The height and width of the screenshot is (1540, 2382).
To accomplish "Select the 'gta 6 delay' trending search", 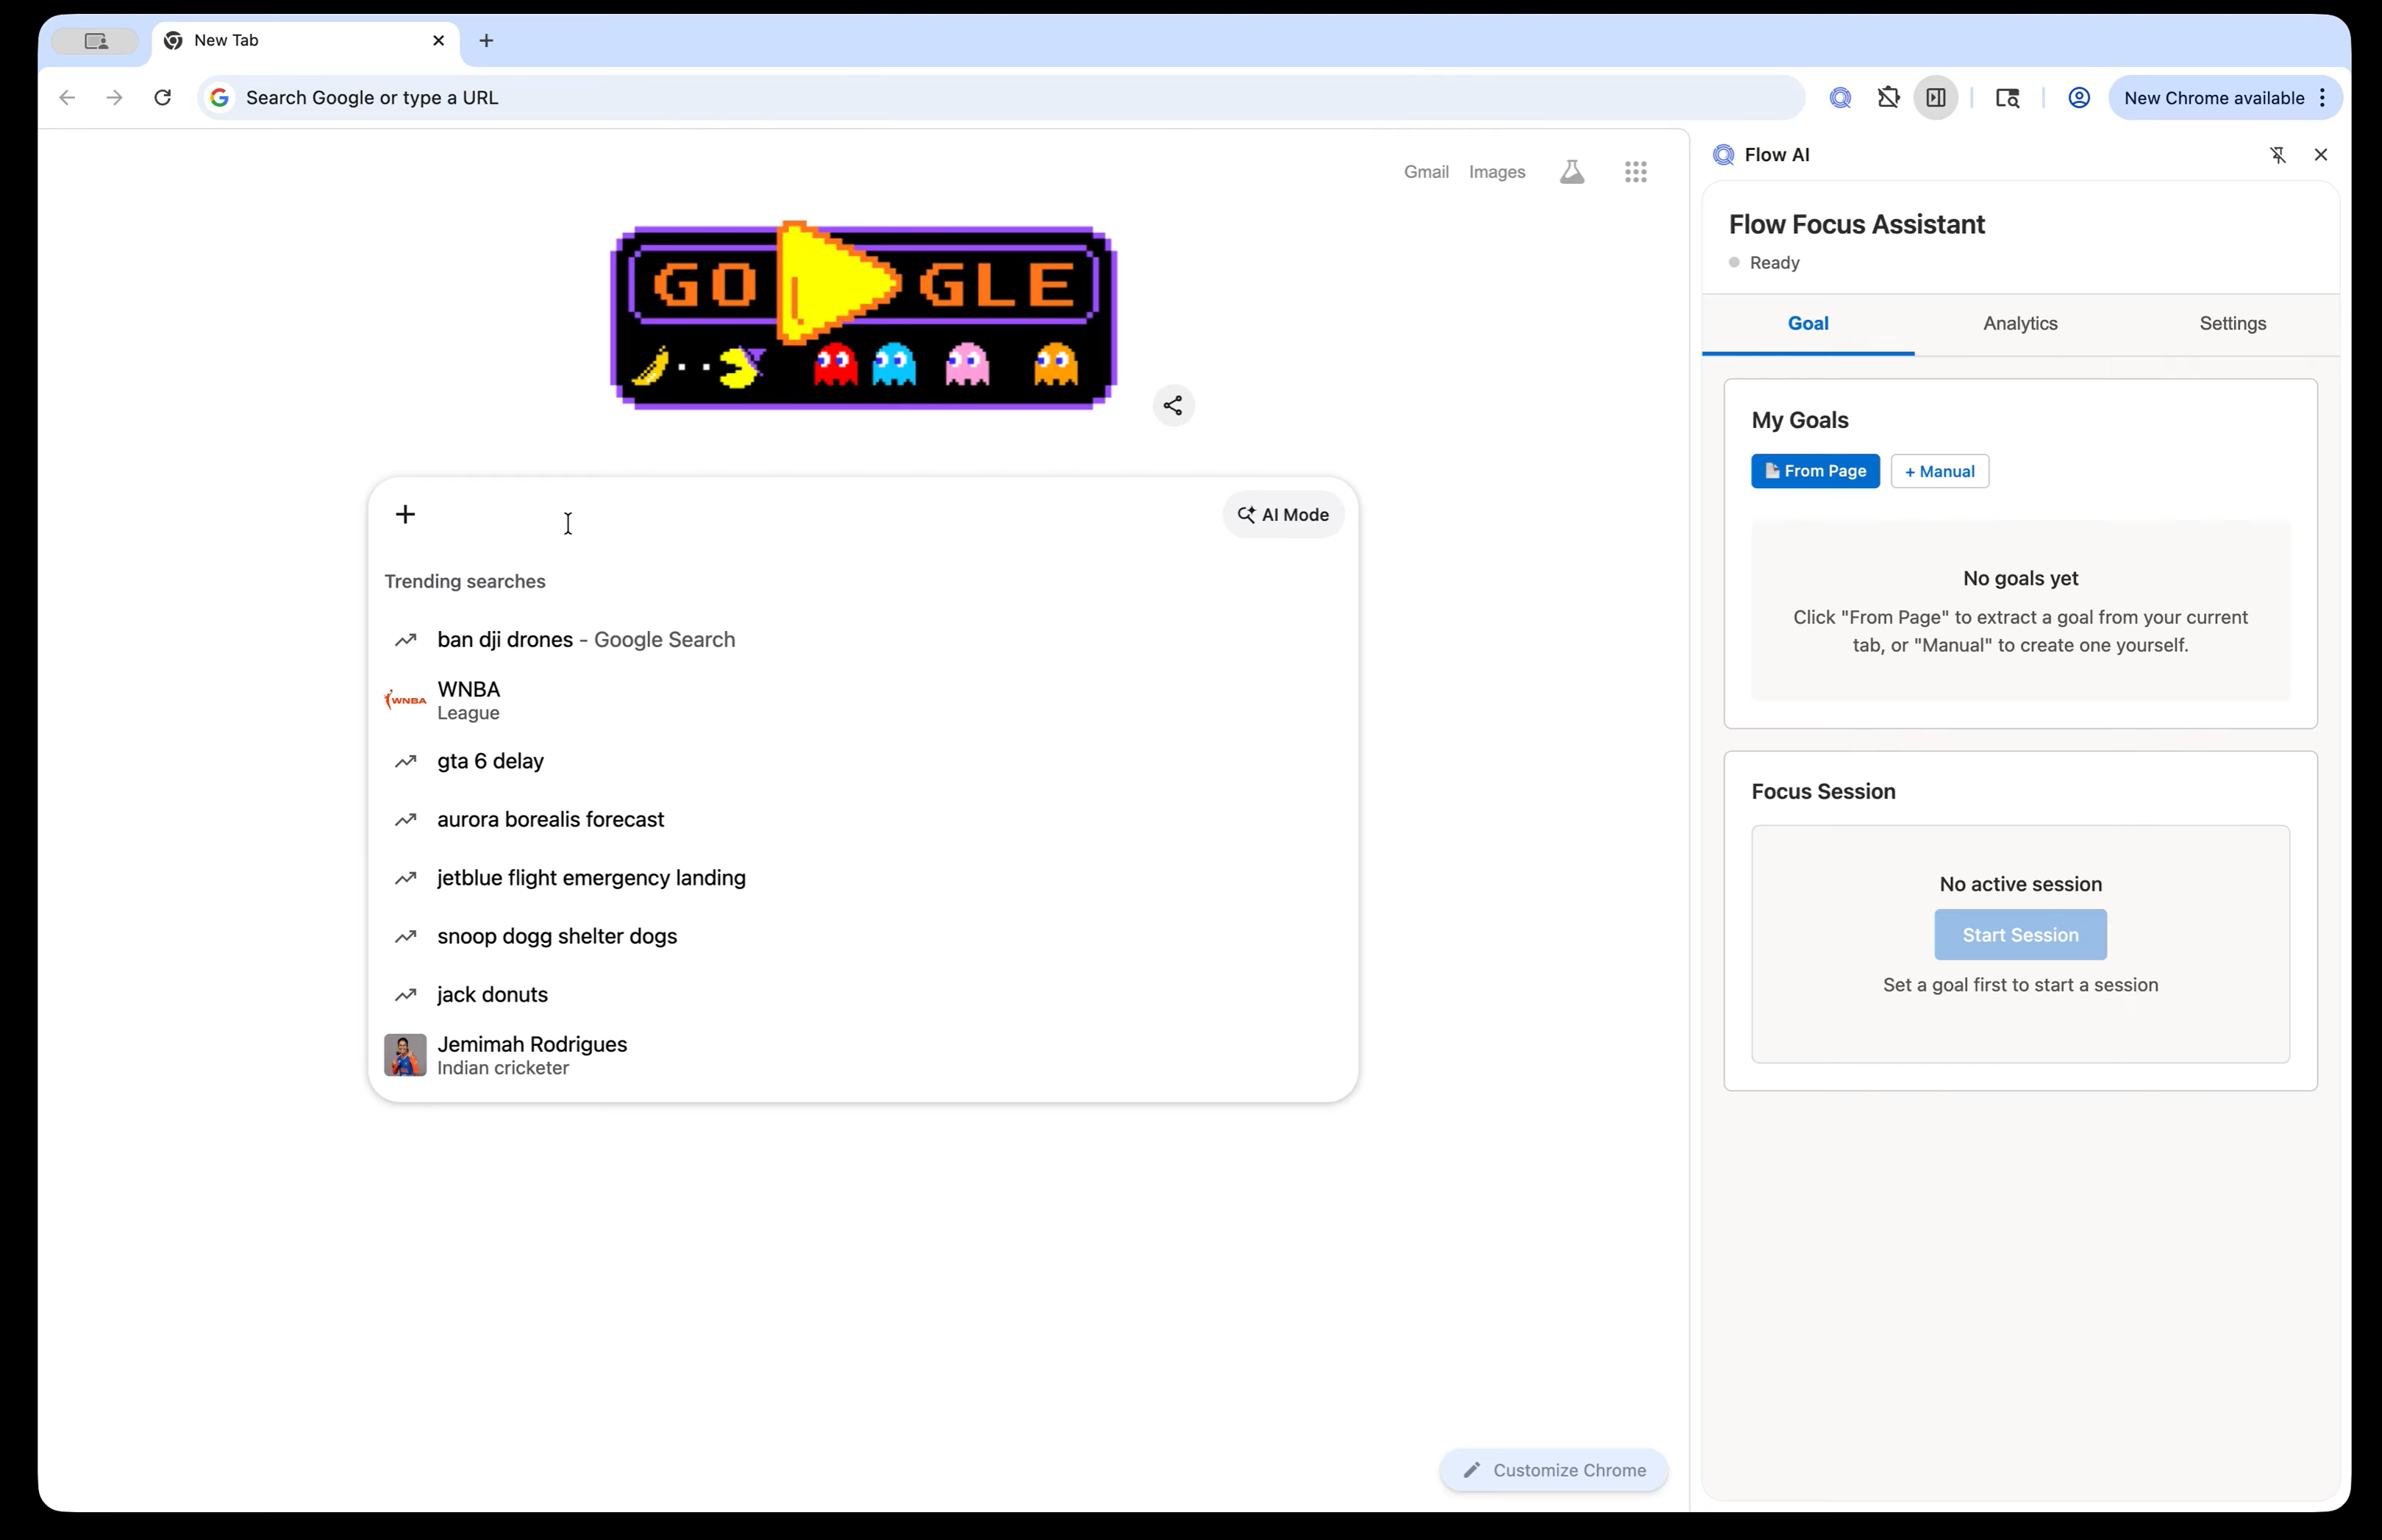I will point(490,762).
